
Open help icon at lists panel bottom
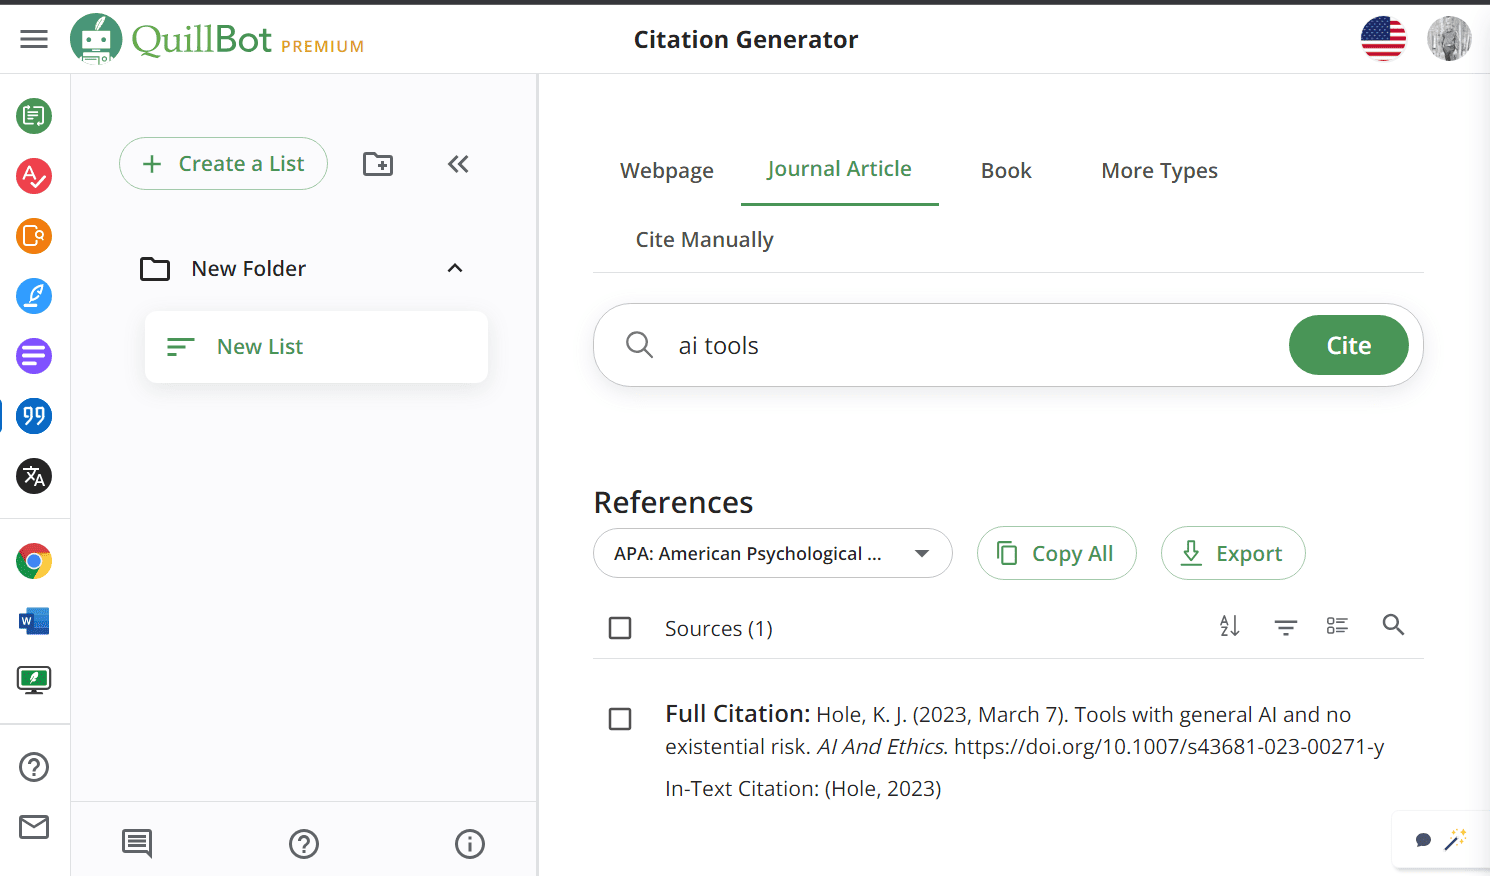click(304, 844)
